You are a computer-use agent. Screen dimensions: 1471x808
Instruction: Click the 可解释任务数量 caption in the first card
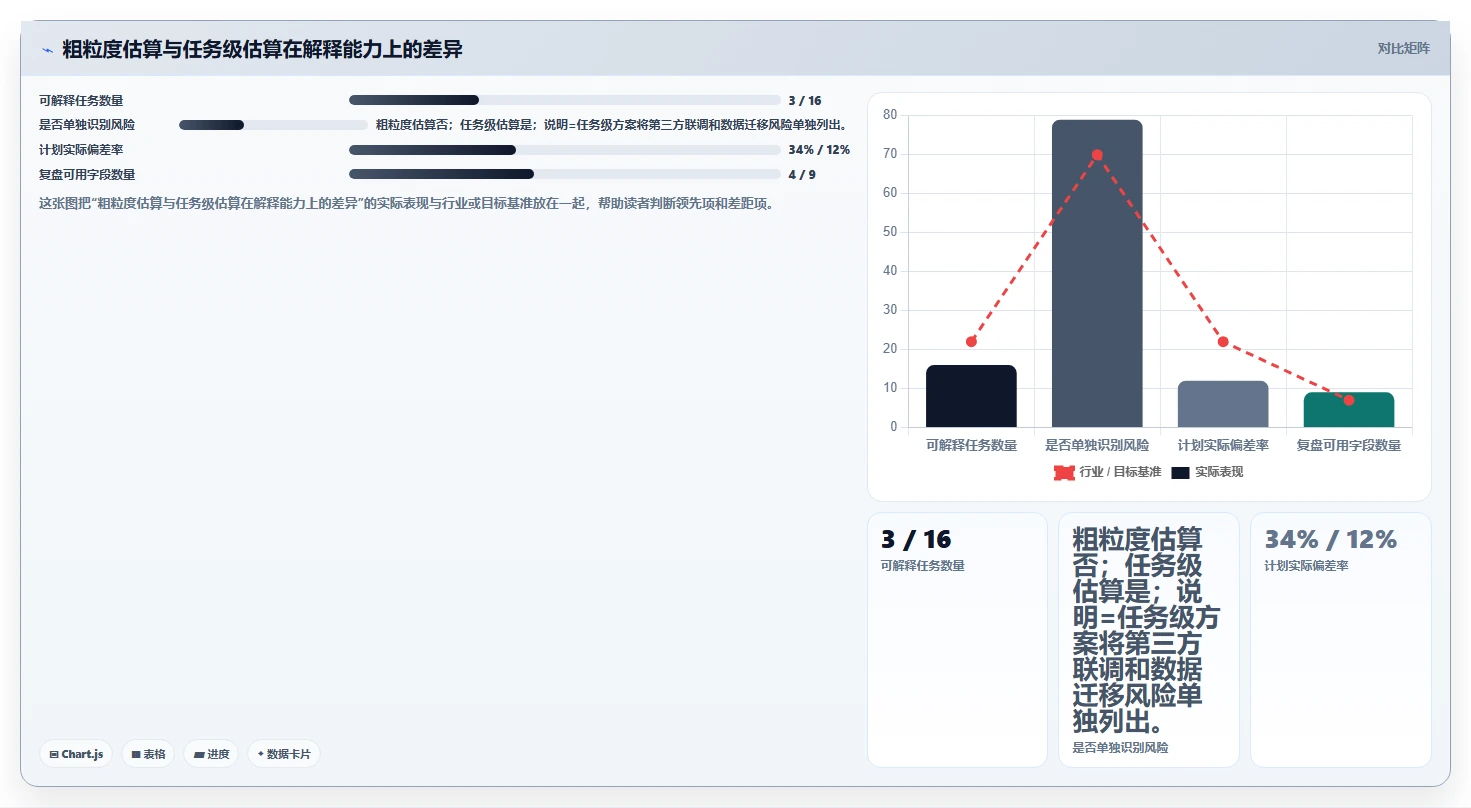coord(923,566)
